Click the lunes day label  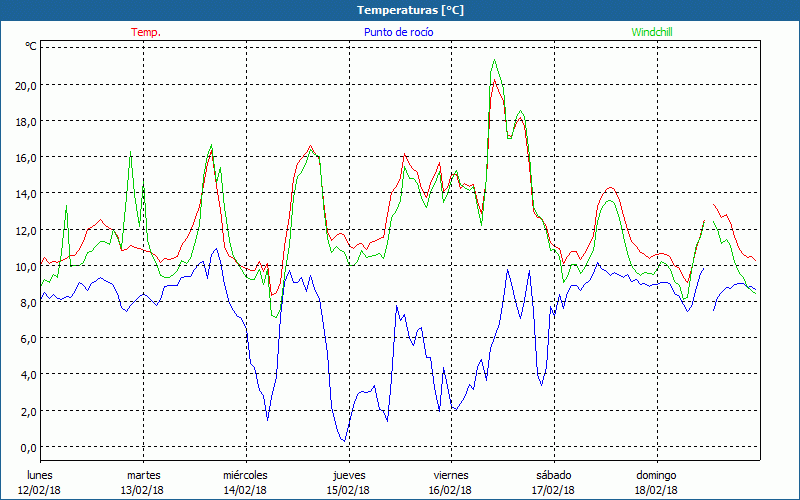tap(40, 475)
